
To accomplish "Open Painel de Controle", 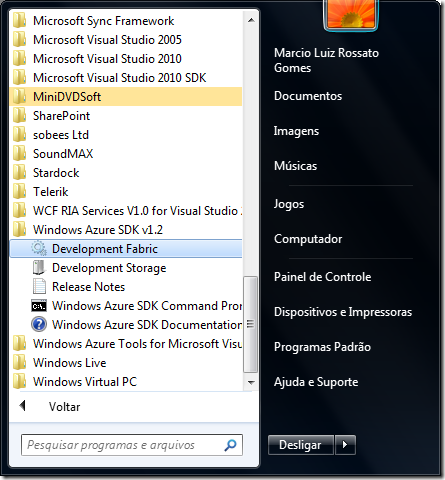I will [x=322, y=277].
